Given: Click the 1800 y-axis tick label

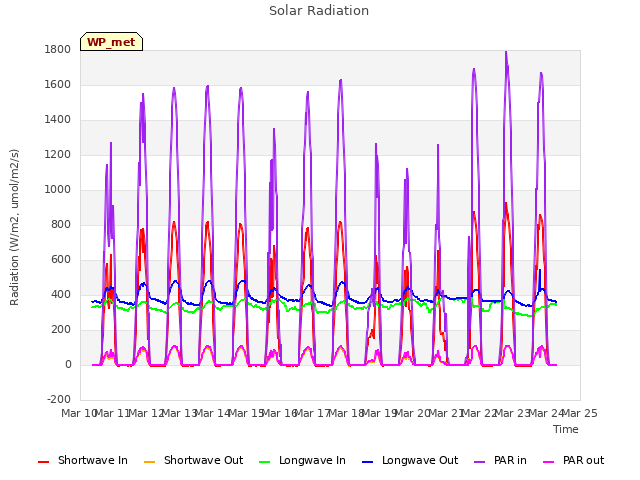Looking at the screenshot, I should pos(58,49).
